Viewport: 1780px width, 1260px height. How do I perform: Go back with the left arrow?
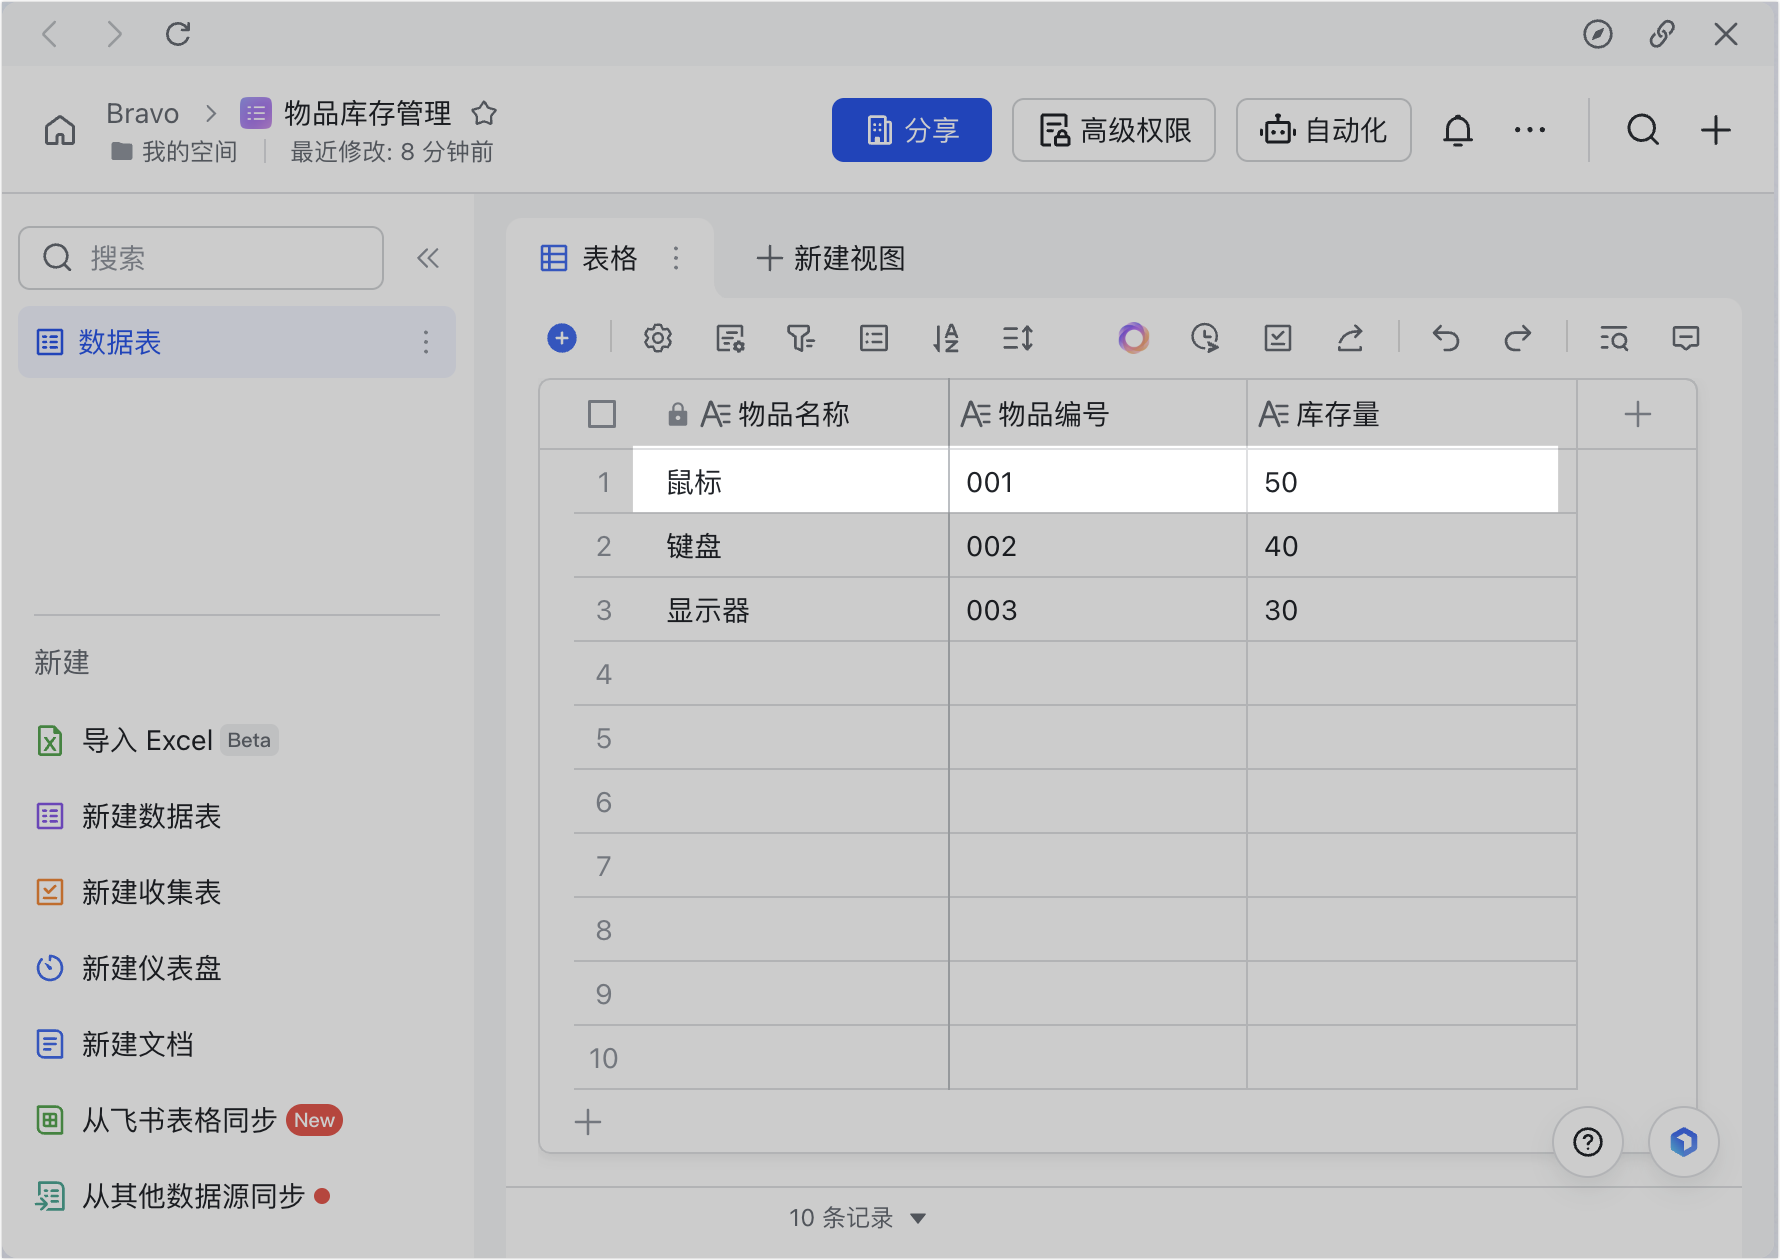pyautogui.click(x=50, y=35)
